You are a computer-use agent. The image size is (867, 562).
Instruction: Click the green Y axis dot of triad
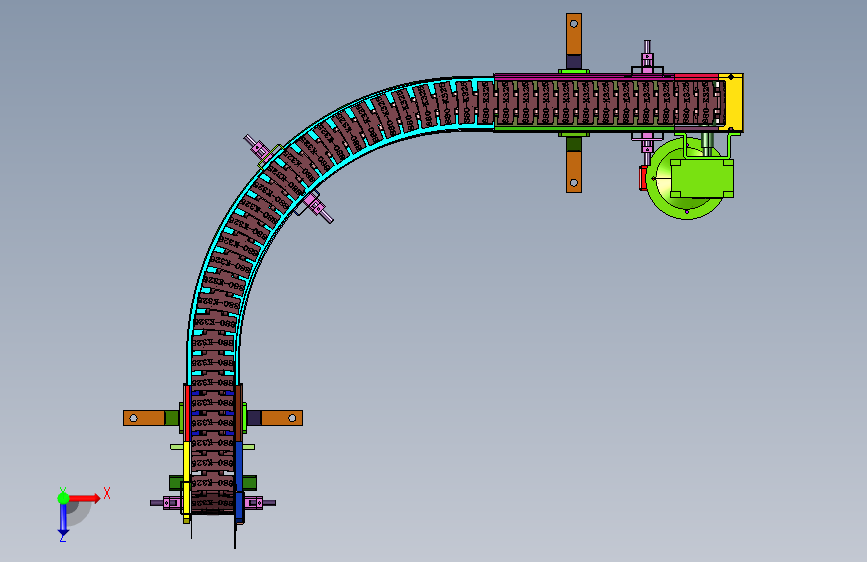pos(63,498)
